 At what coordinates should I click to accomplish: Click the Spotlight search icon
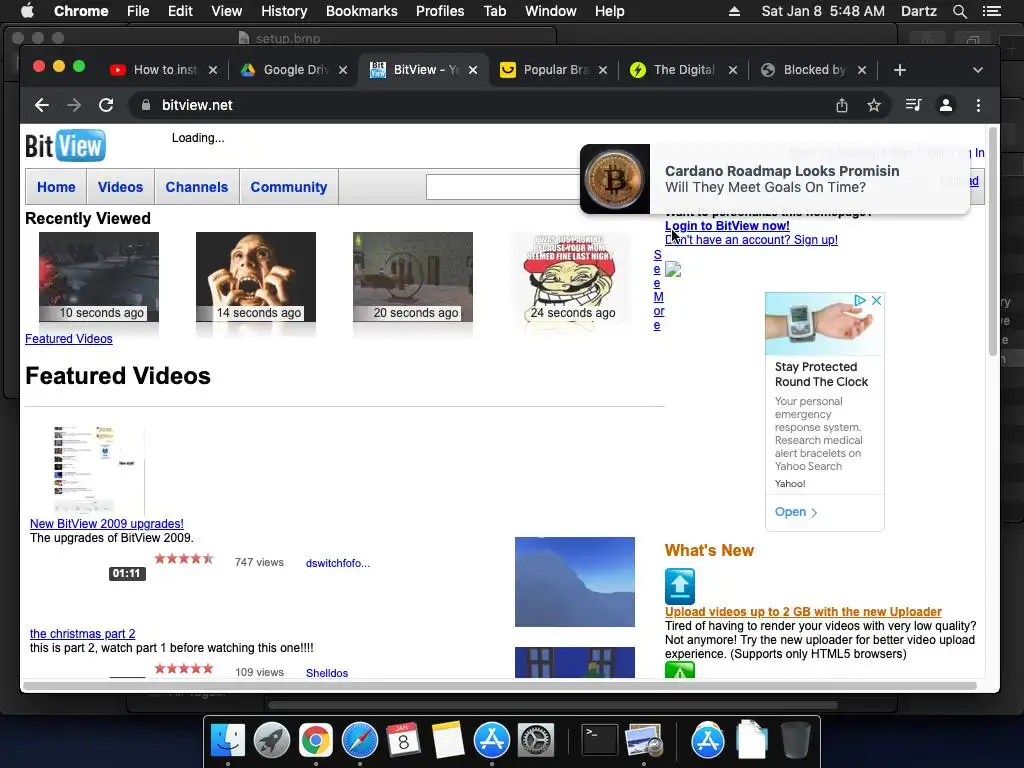click(x=959, y=11)
